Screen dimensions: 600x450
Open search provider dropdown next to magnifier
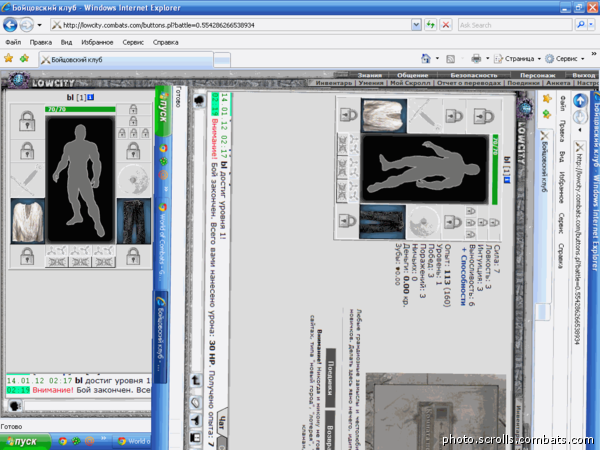591,25
